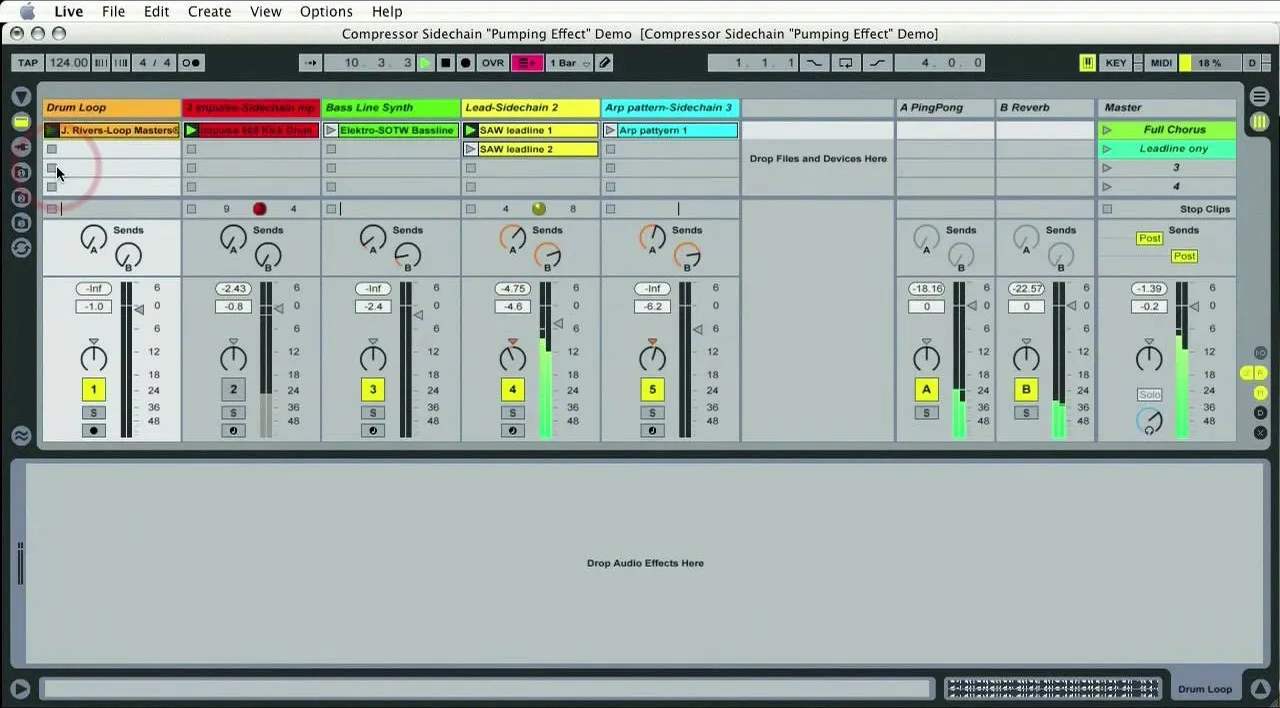Screen dimensions: 1280x708
Task: Open the Options menu
Action: (326, 11)
